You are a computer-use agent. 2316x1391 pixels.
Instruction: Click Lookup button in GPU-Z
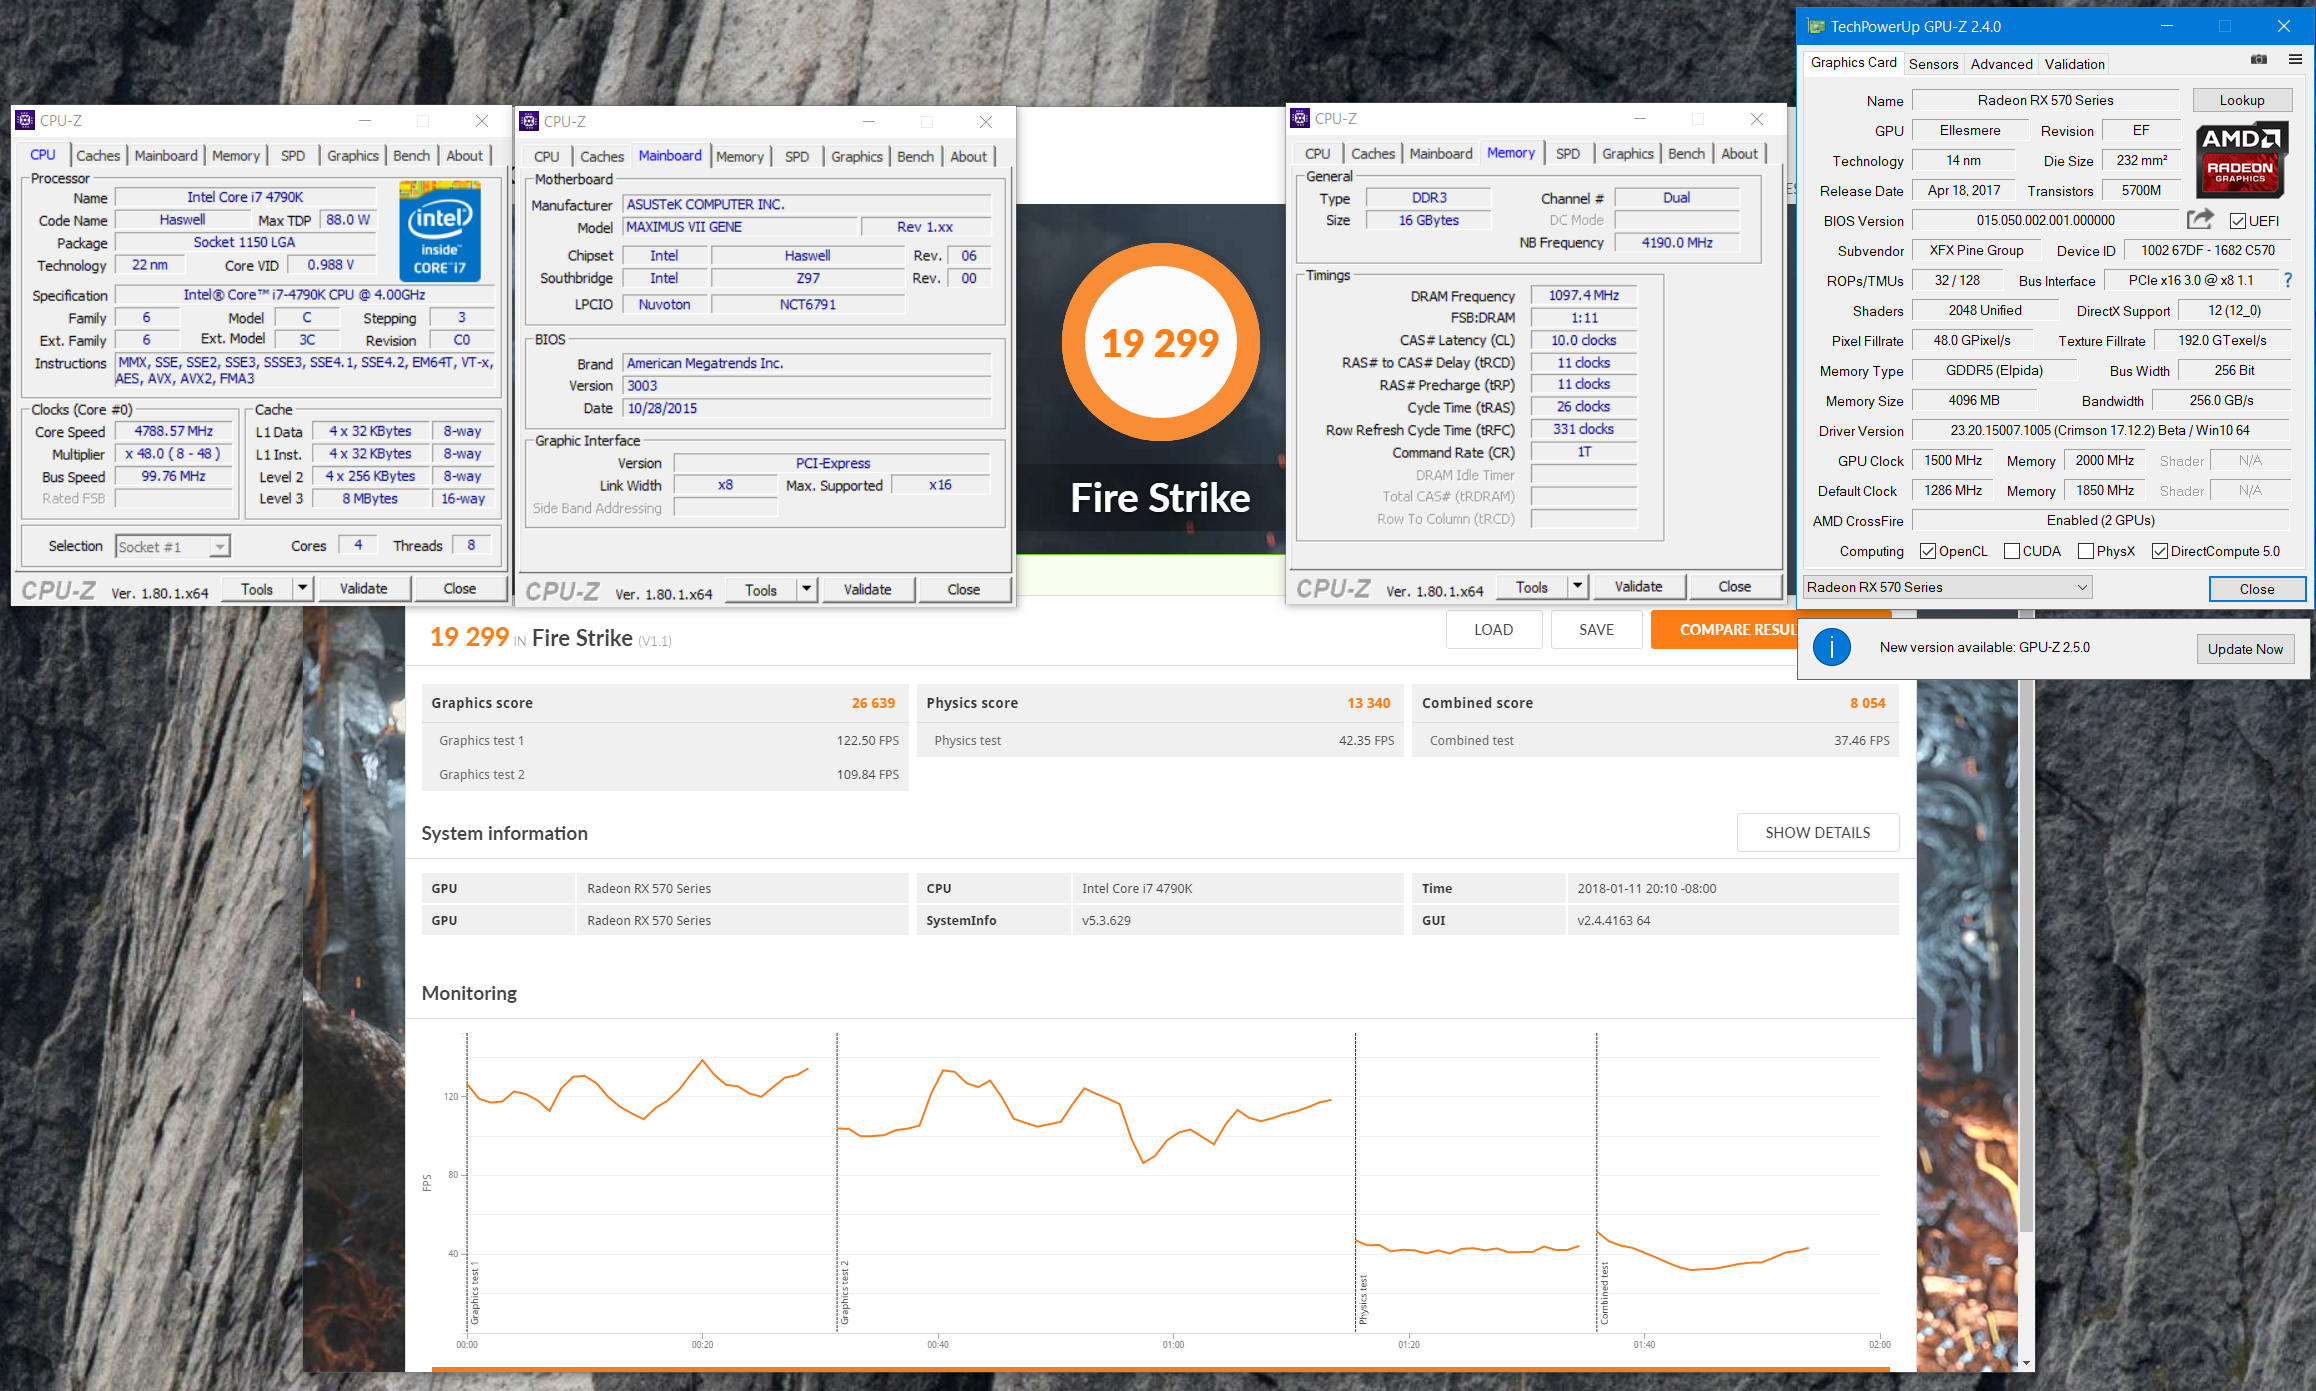pos(2242,100)
